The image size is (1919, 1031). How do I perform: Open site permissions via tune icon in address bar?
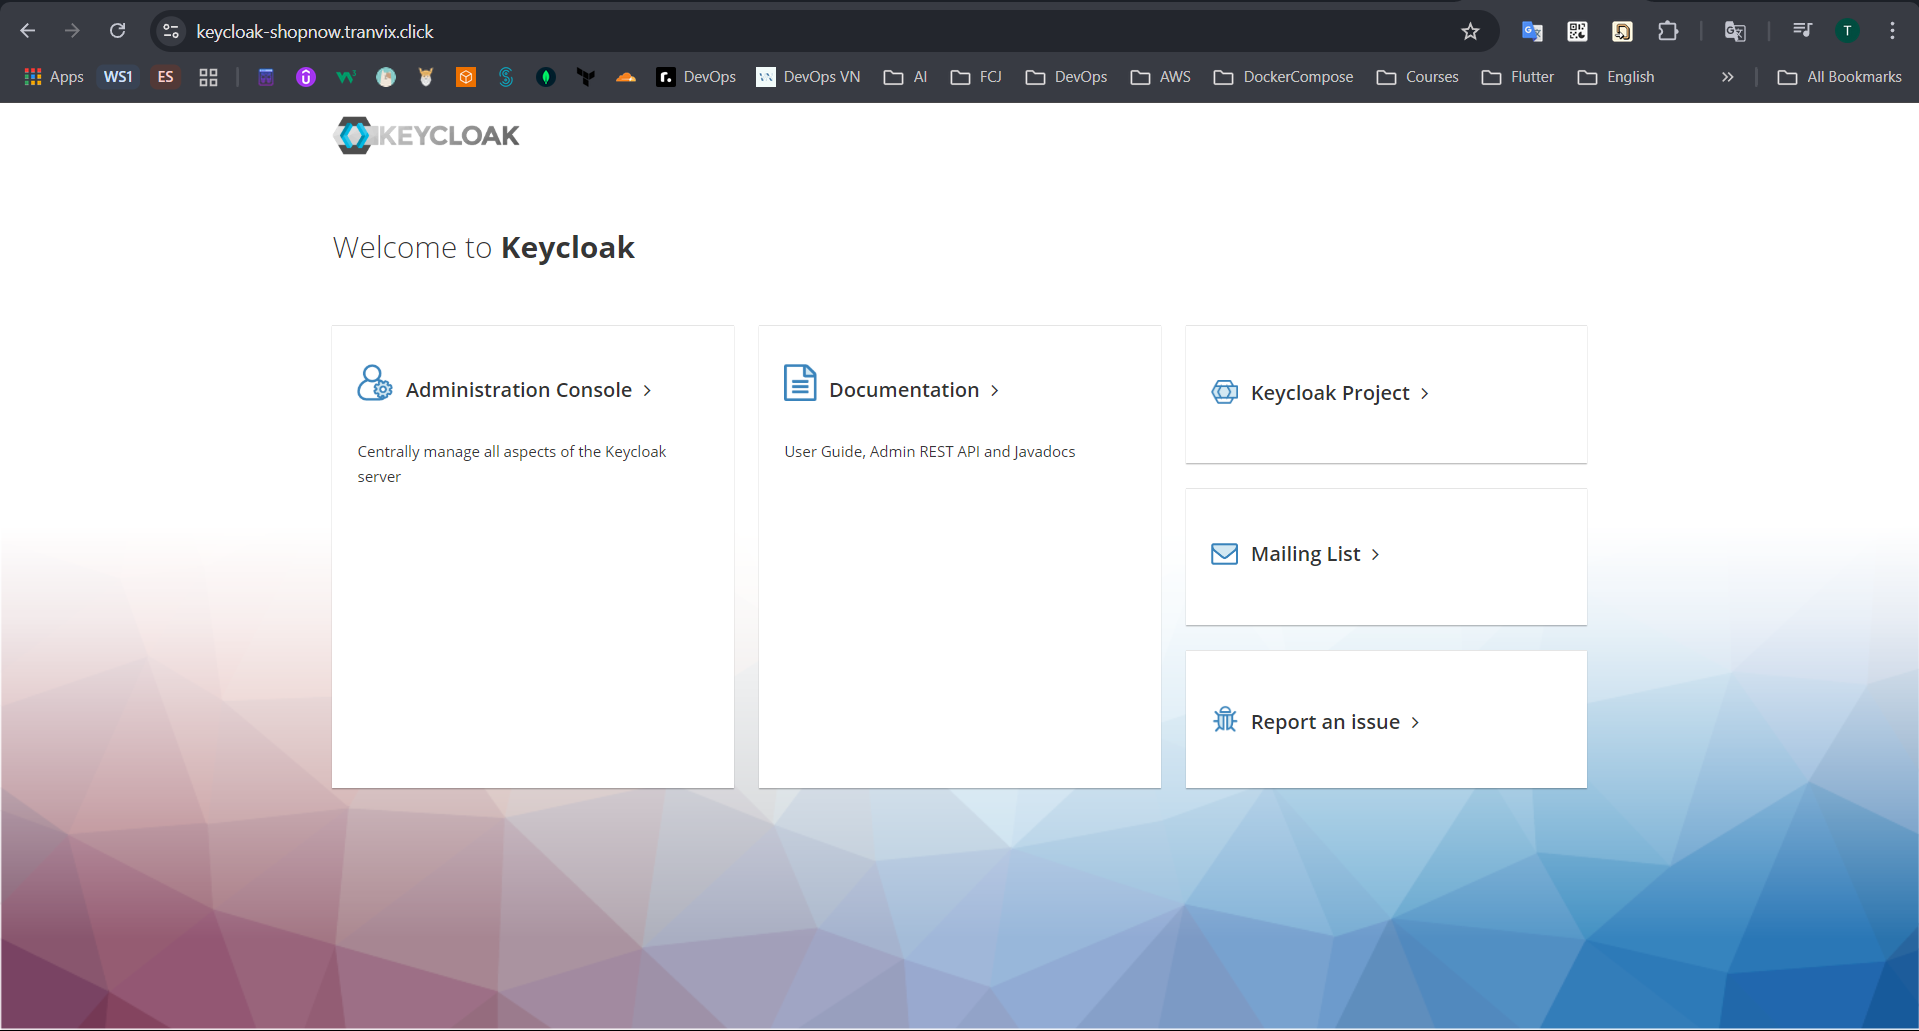click(170, 31)
